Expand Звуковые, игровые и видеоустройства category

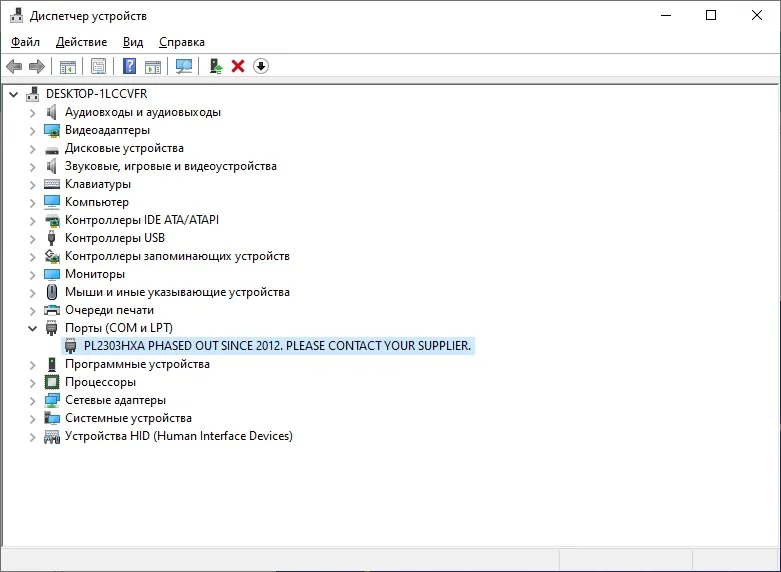click(x=32, y=167)
